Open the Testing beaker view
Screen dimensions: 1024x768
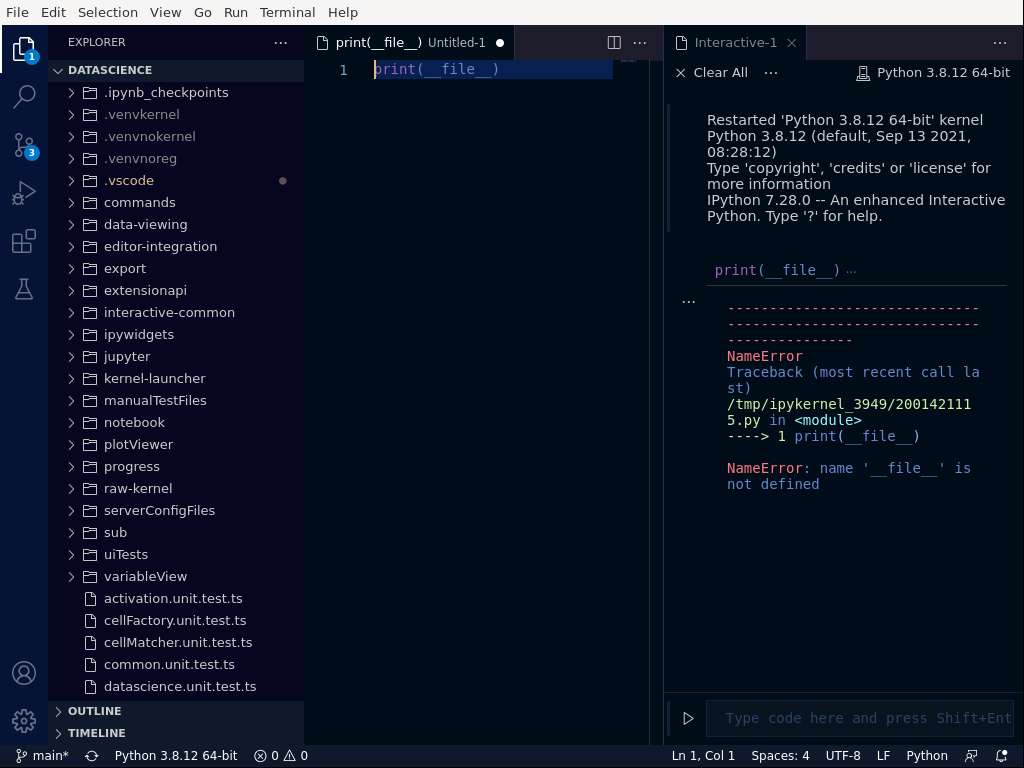(x=24, y=289)
